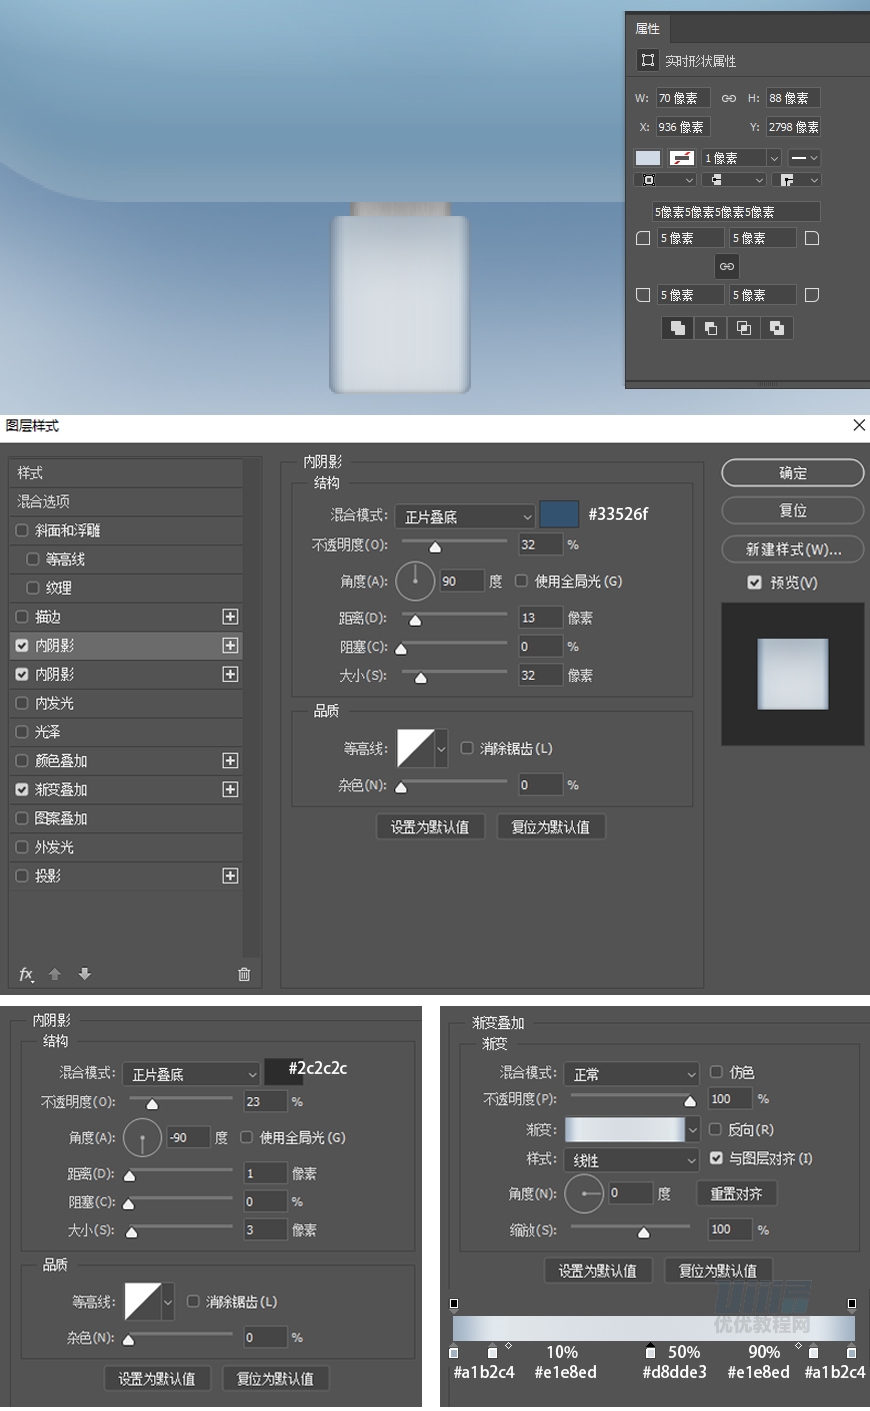Select the 混合选项 entry
The width and height of the screenshot is (870, 1411).
126,502
